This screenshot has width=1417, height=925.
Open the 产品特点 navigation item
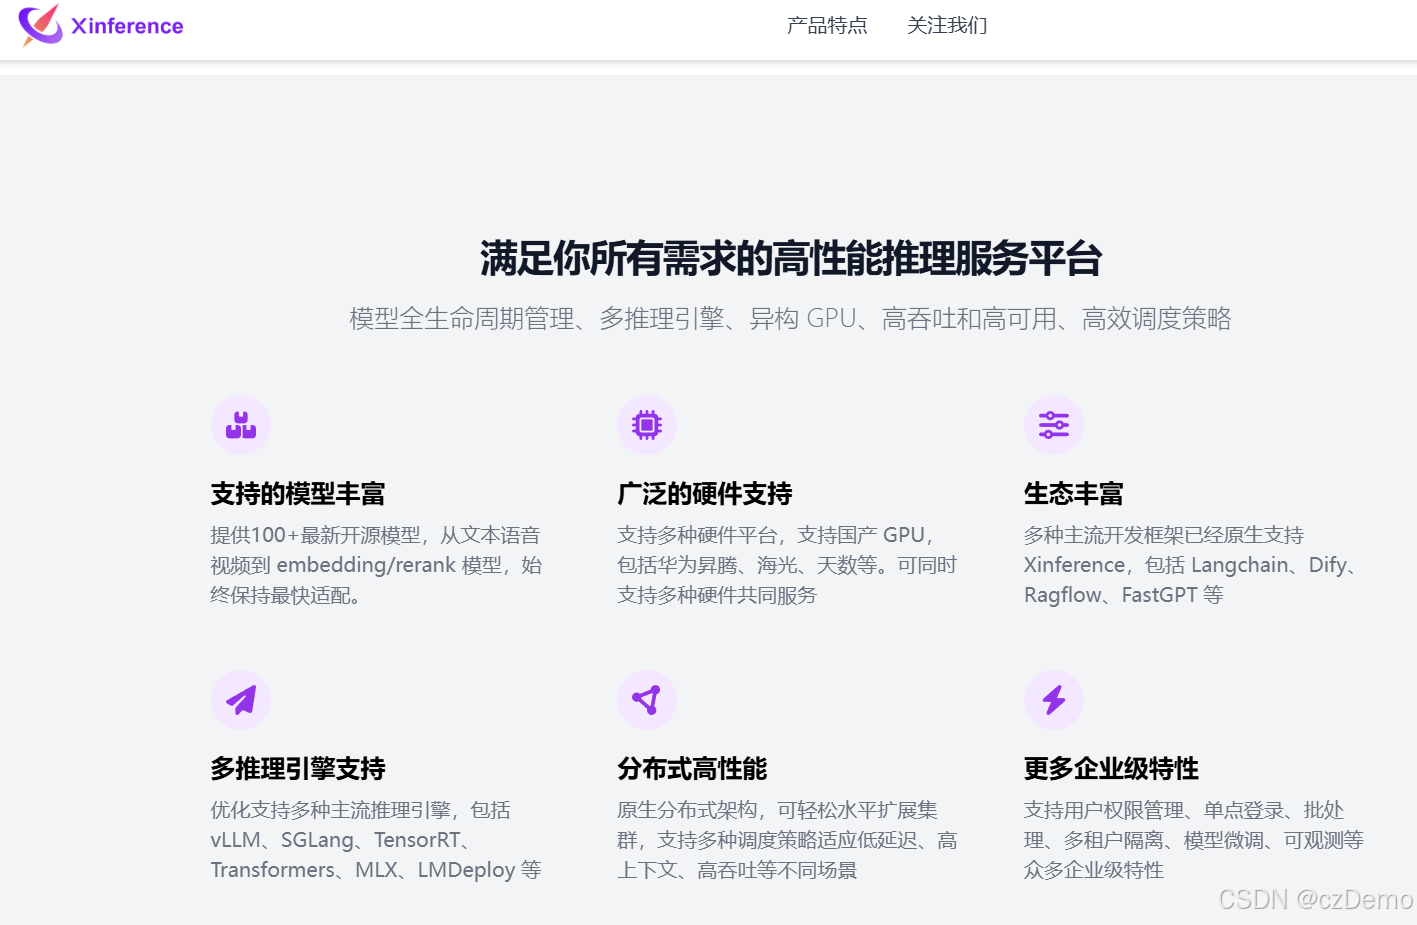827,25
